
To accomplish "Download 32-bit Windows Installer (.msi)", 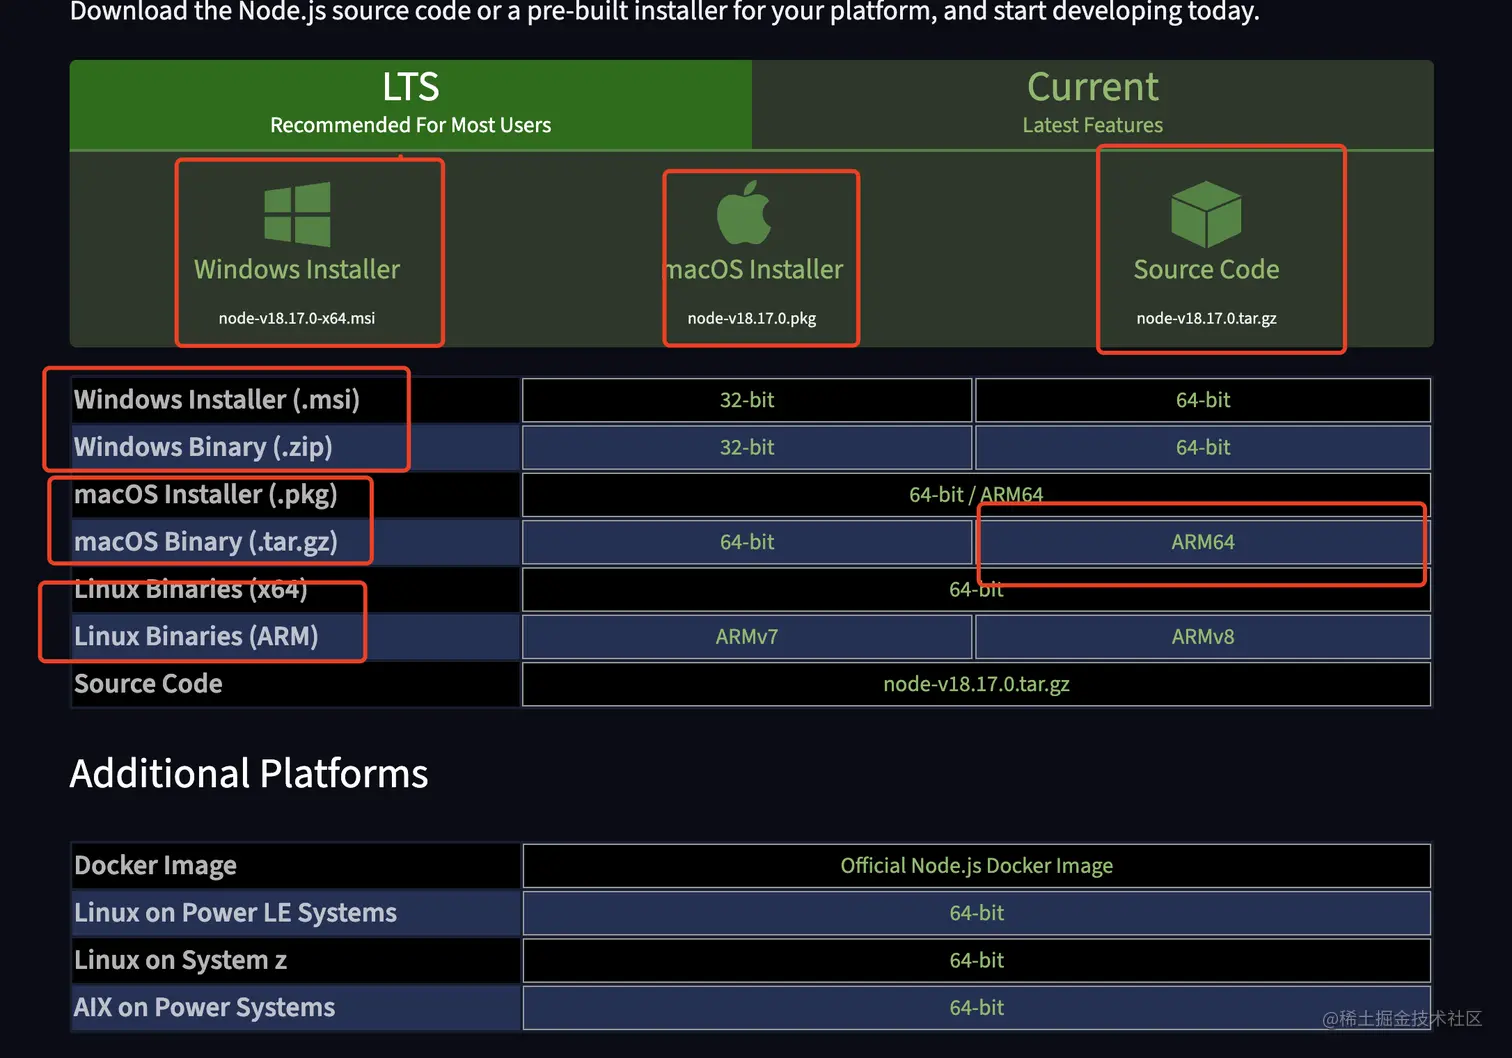I will pyautogui.click(x=747, y=400).
